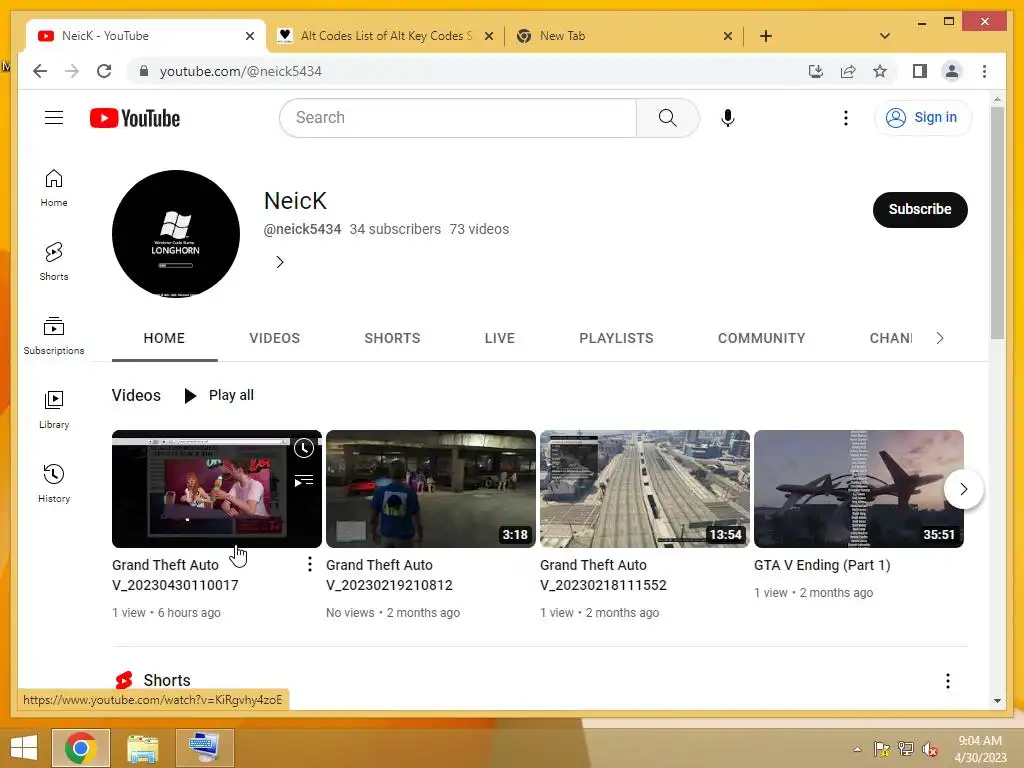
Task: Click Action Center flag in tray
Action: 881,749
